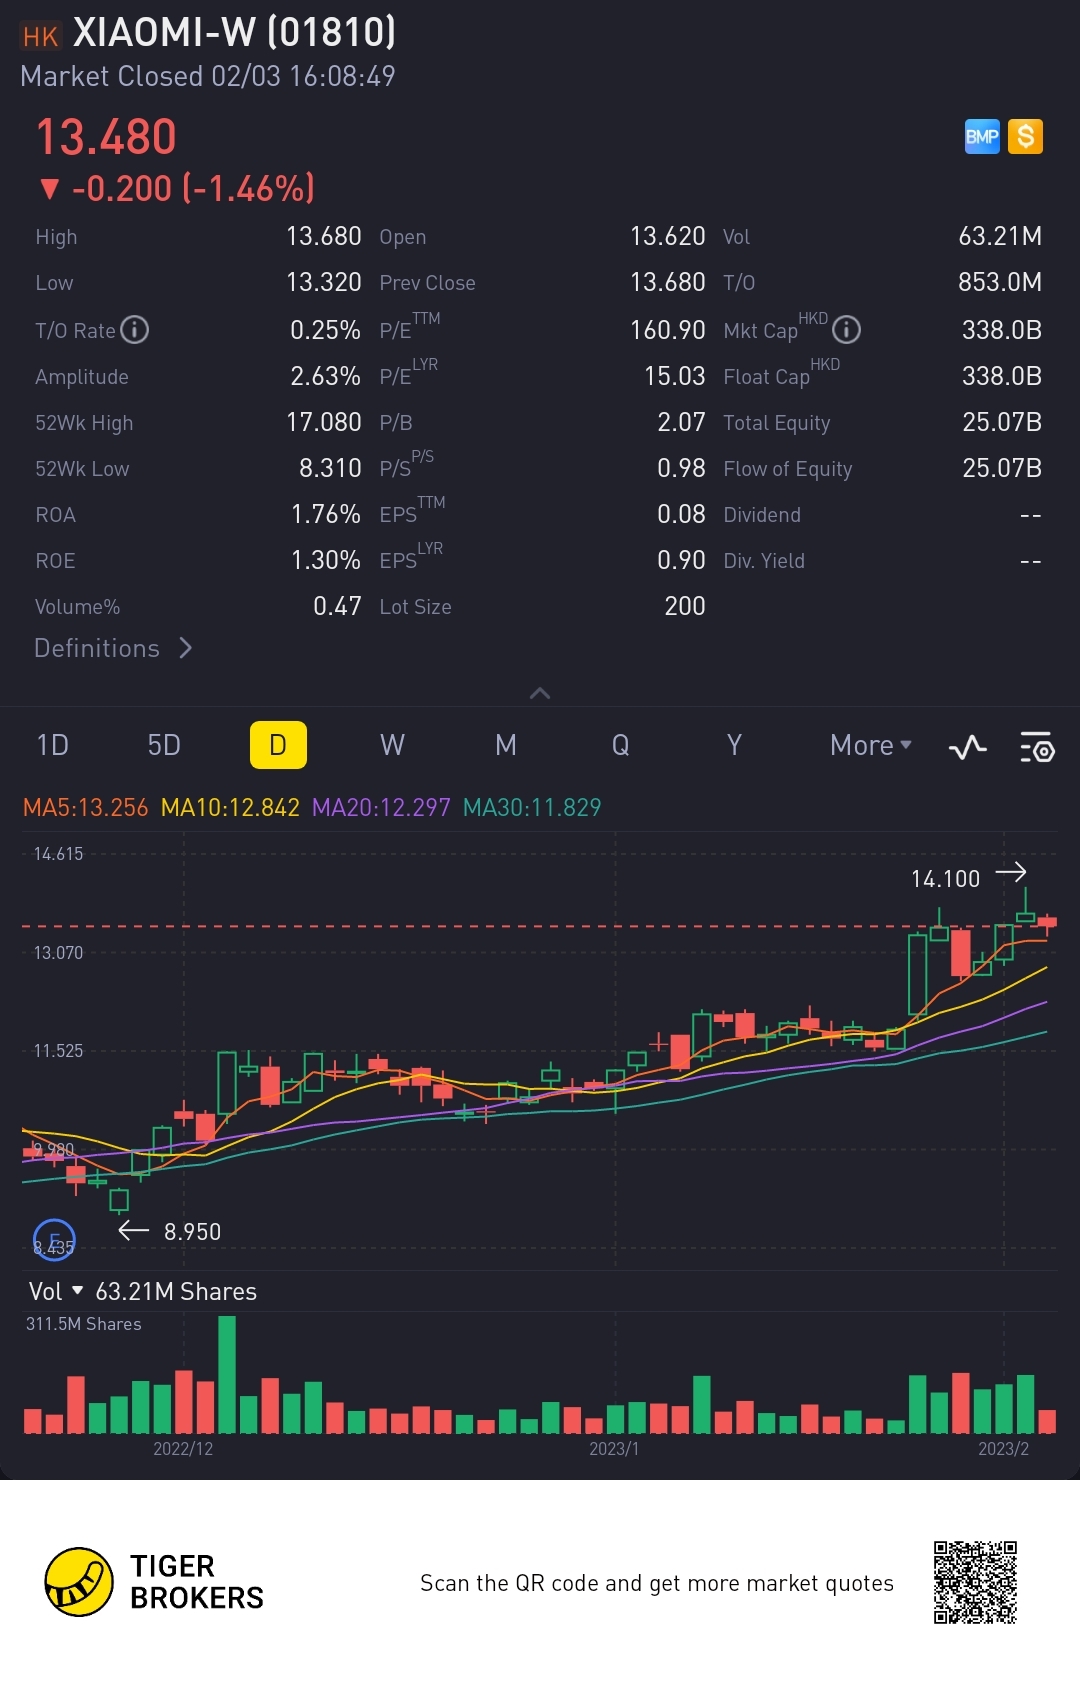The width and height of the screenshot is (1080, 1685).
Task: Tap the 14.100 high price label
Action: click(945, 879)
